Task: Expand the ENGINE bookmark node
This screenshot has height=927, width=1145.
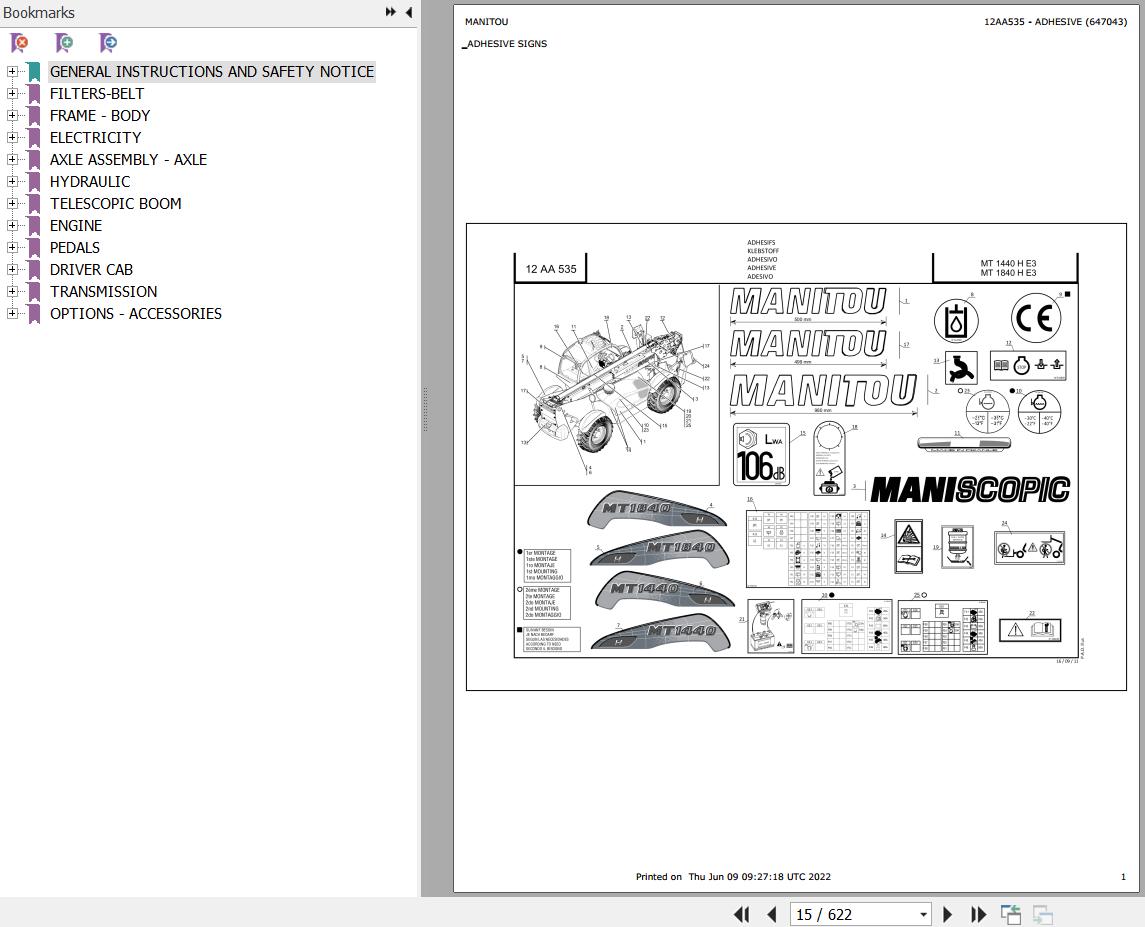Action: pos(12,226)
